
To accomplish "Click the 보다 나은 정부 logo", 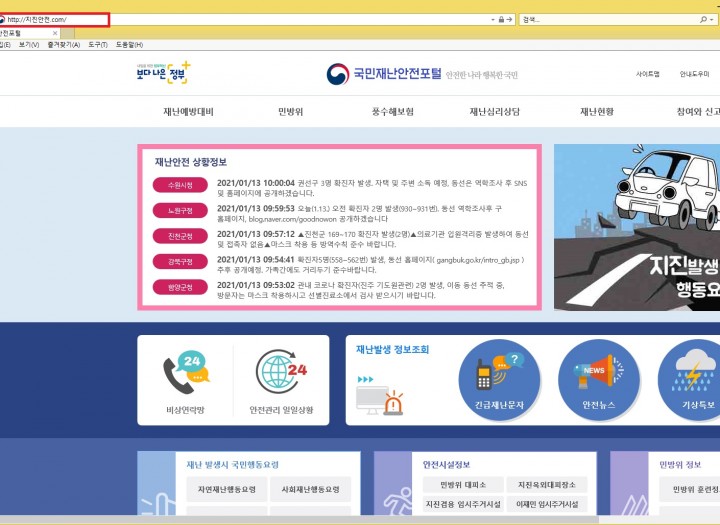I will [x=162, y=73].
